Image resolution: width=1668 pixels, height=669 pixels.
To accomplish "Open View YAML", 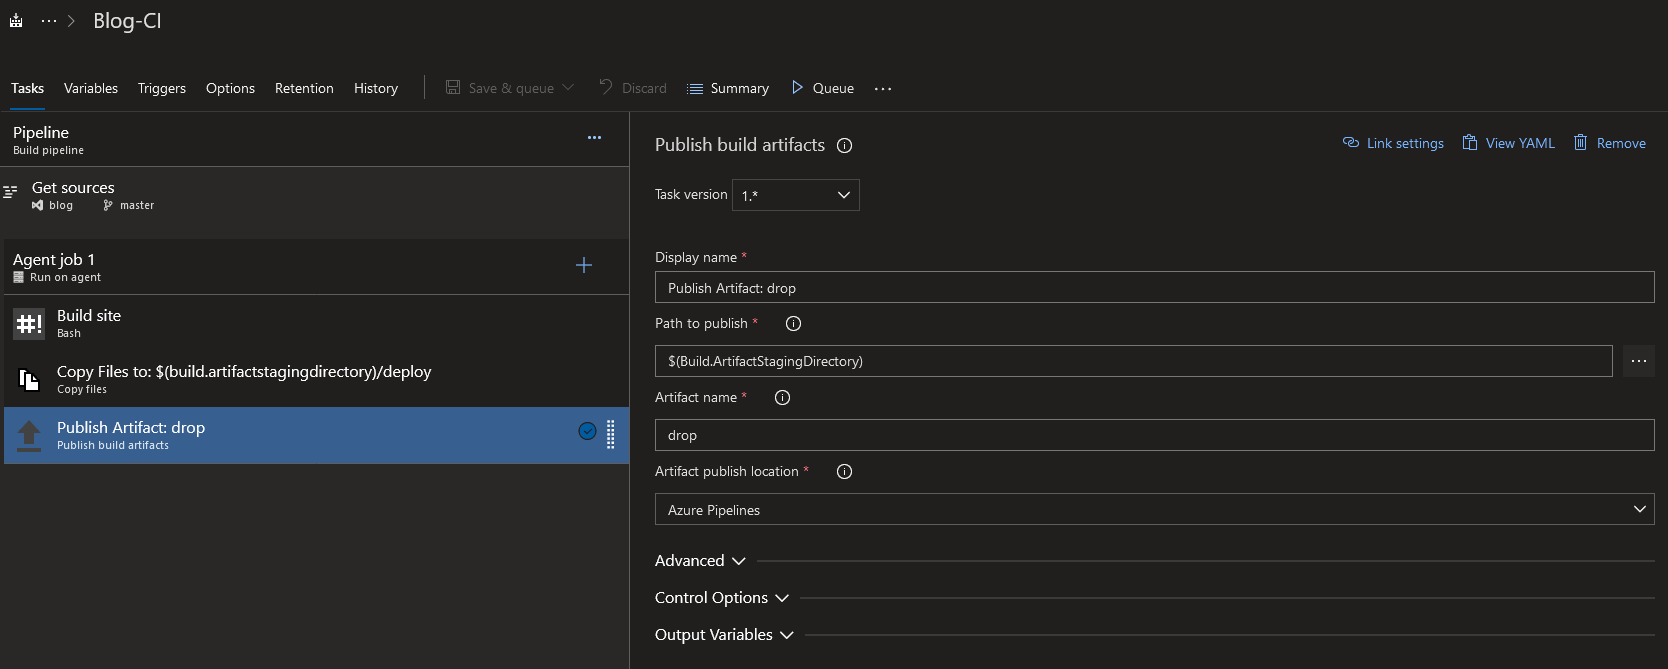I will (x=1520, y=143).
